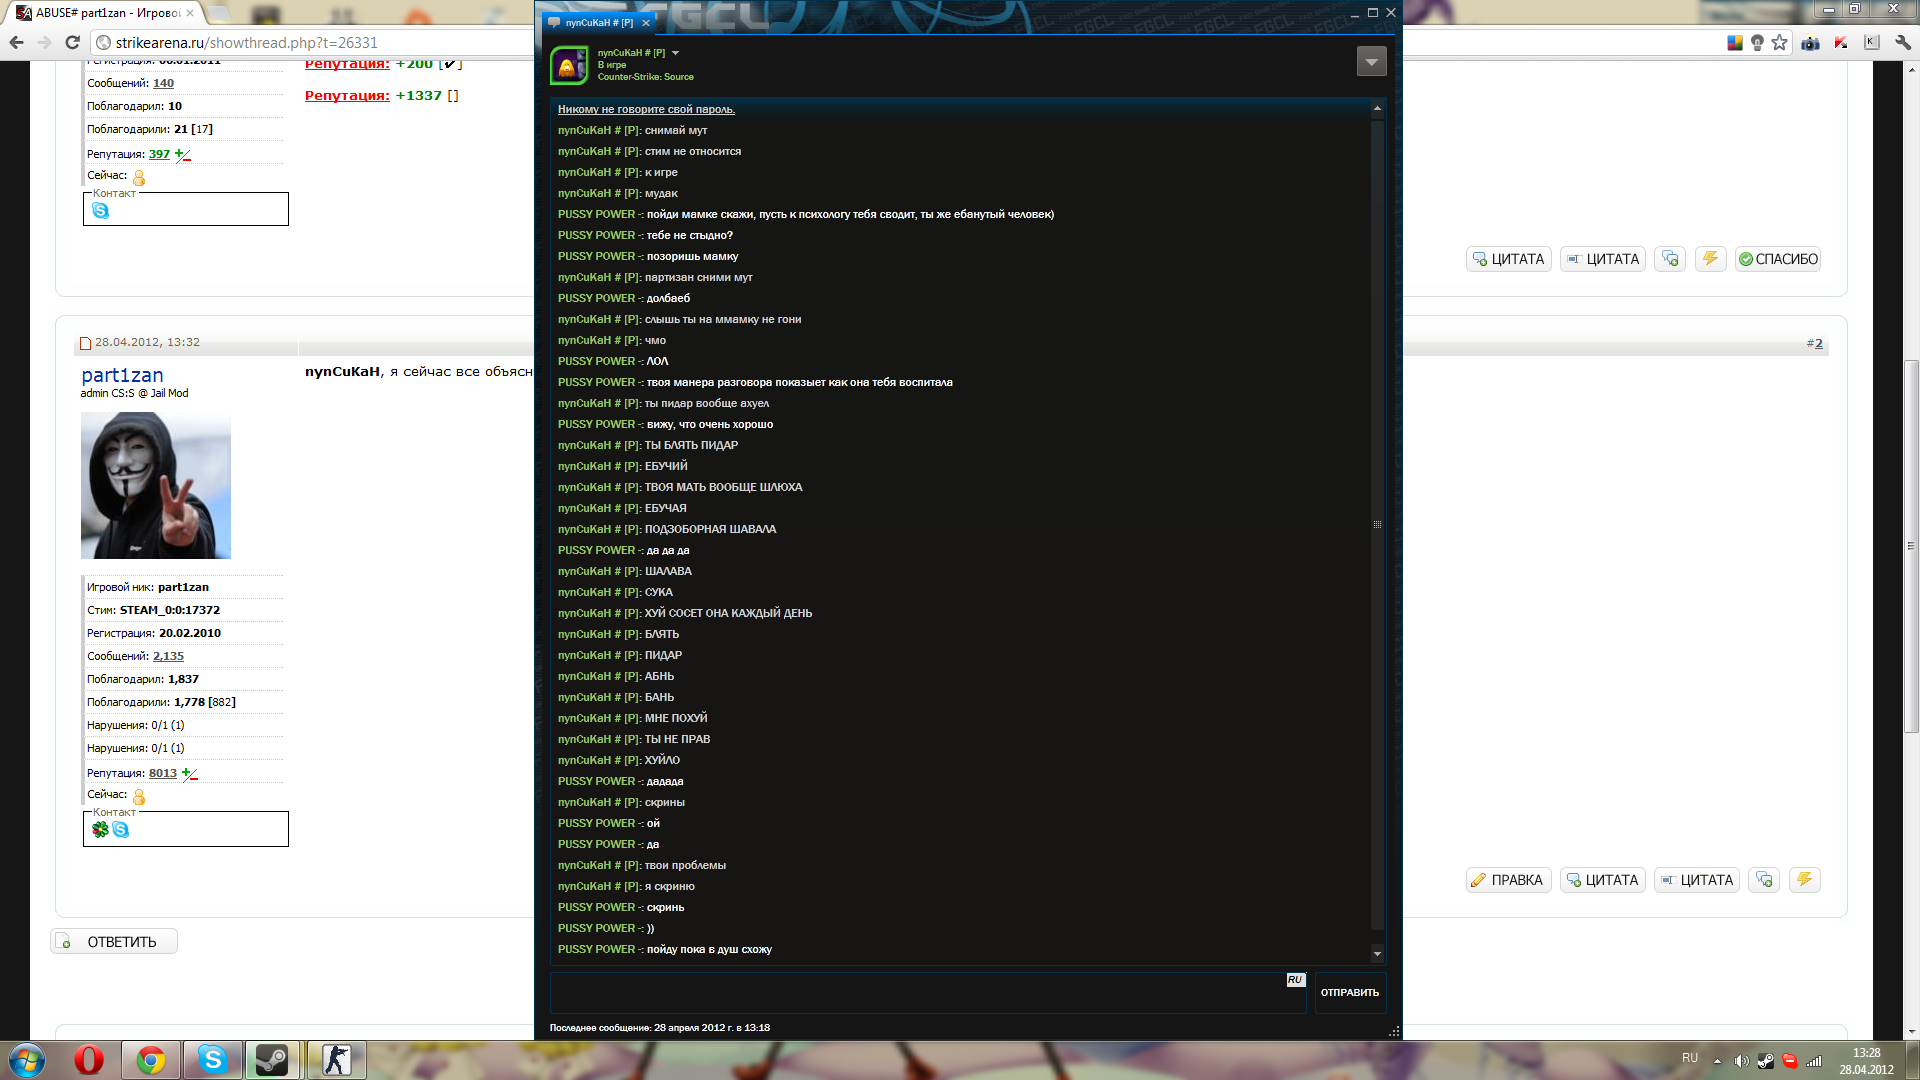Click quick-quote ЦИТАТА button in post #2
Image resolution: width=1920 pixels, height=1080 pixels.
1697,880
